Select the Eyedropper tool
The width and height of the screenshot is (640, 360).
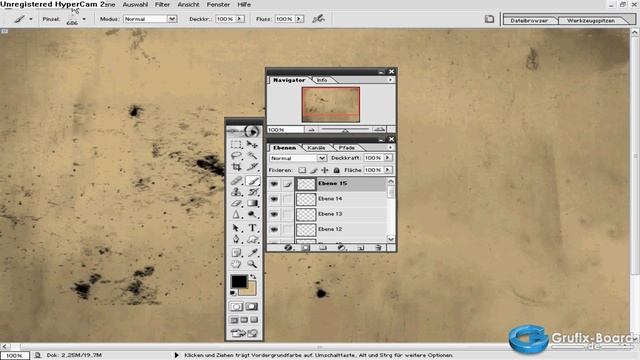point(252,253)
